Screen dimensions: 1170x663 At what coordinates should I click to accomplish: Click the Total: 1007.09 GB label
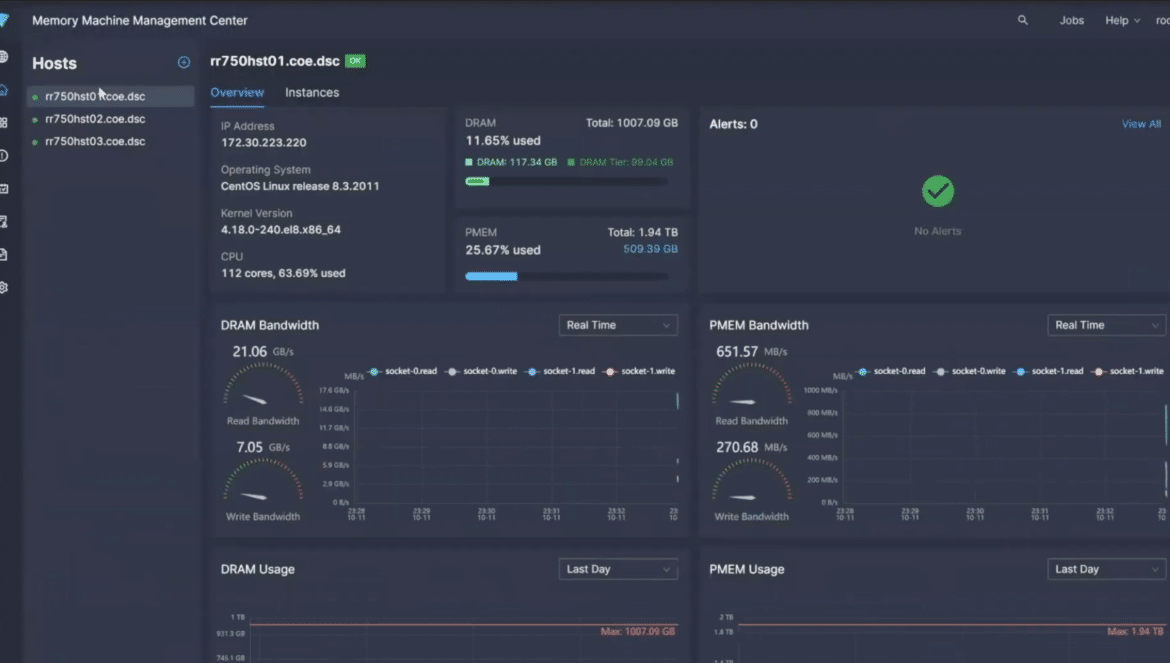pos(631,122)
